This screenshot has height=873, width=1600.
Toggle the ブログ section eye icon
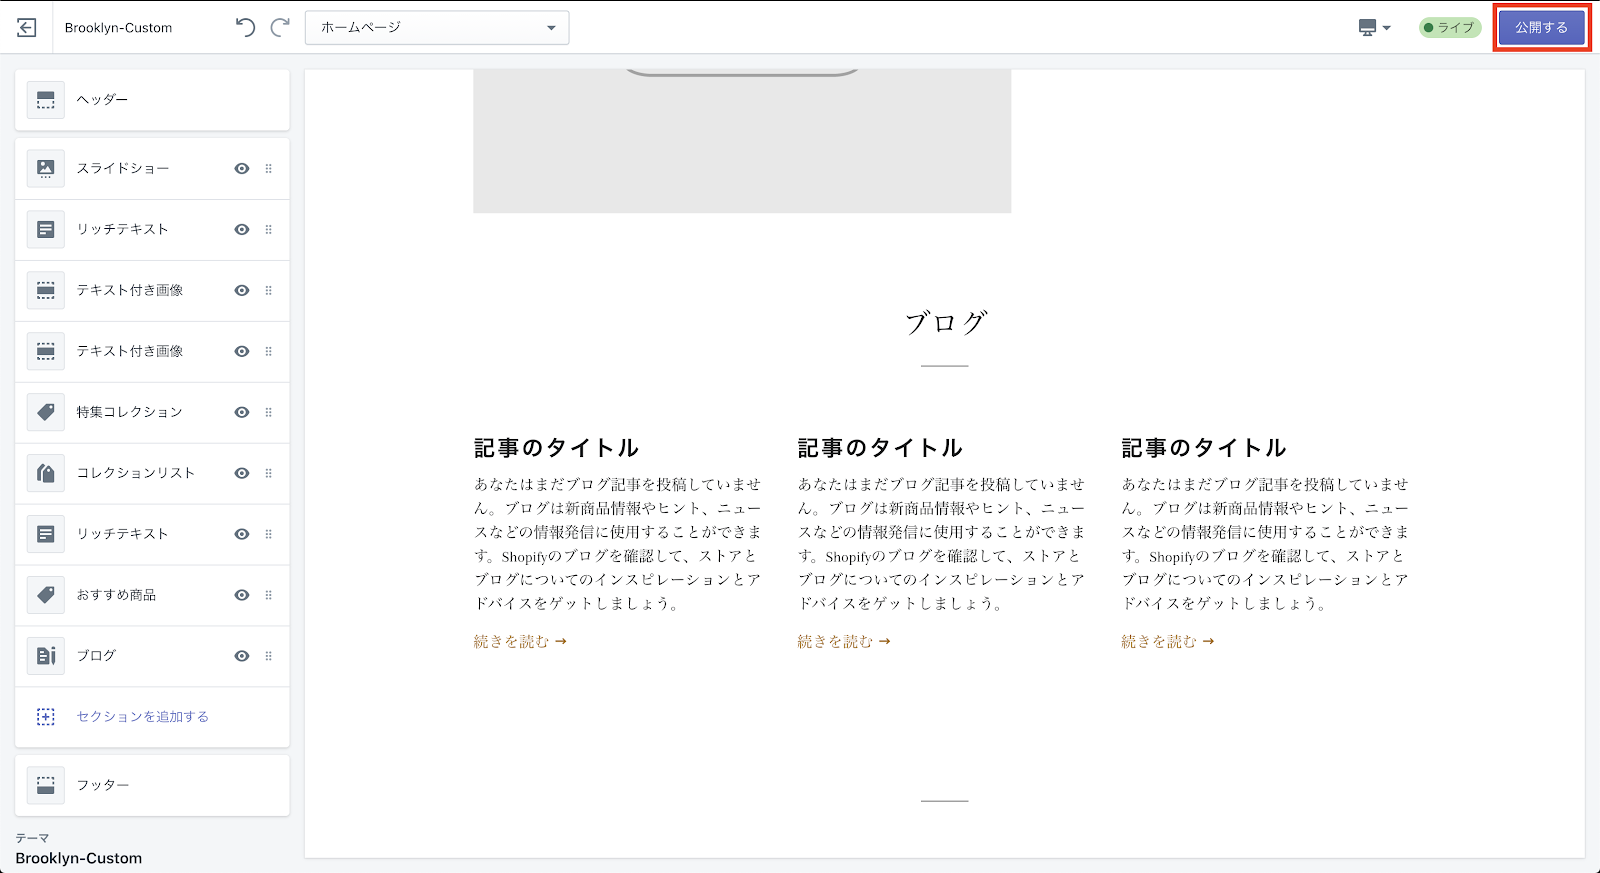242,656
